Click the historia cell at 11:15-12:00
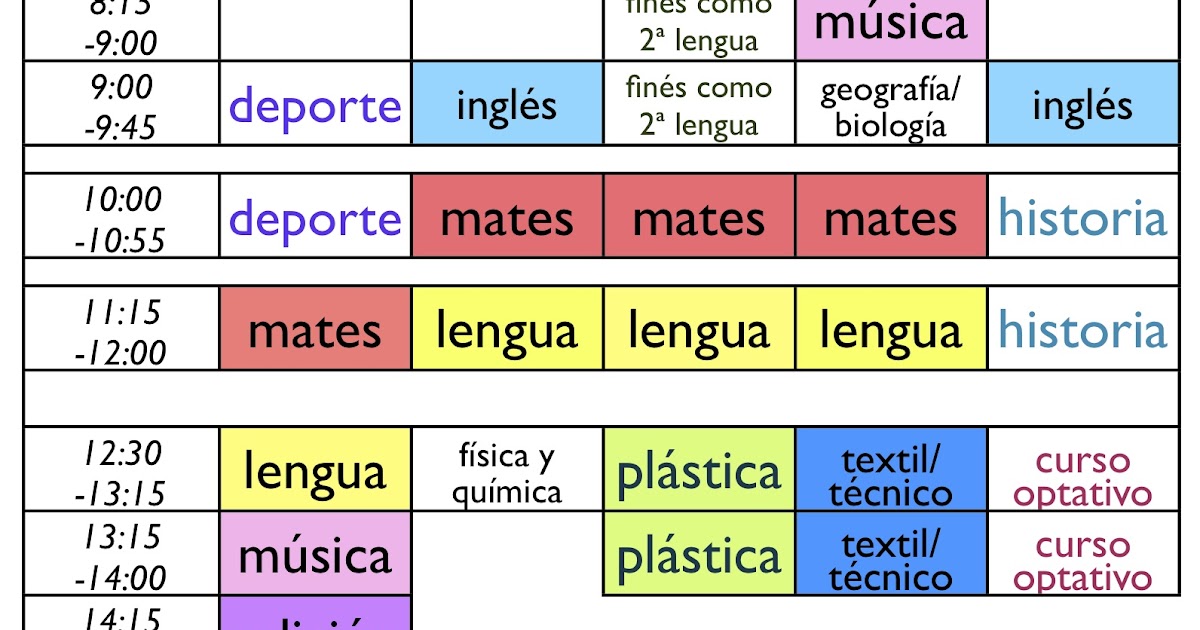 click(1083, 329)
